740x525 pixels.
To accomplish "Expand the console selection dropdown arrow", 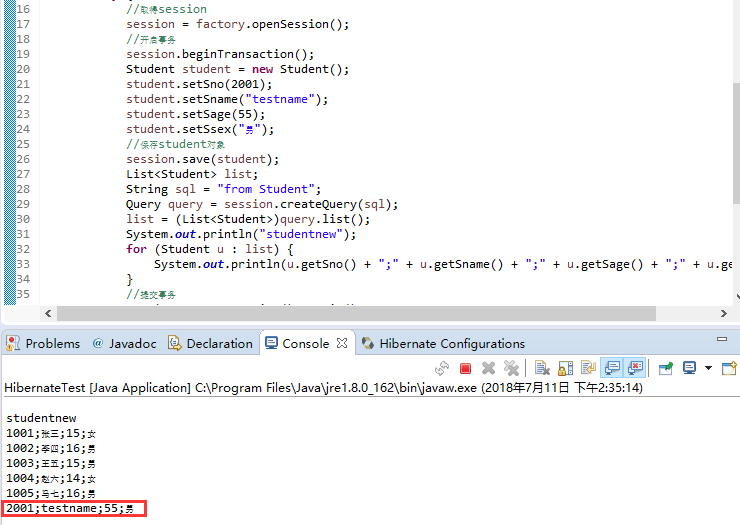I will (x=708, y=368).
